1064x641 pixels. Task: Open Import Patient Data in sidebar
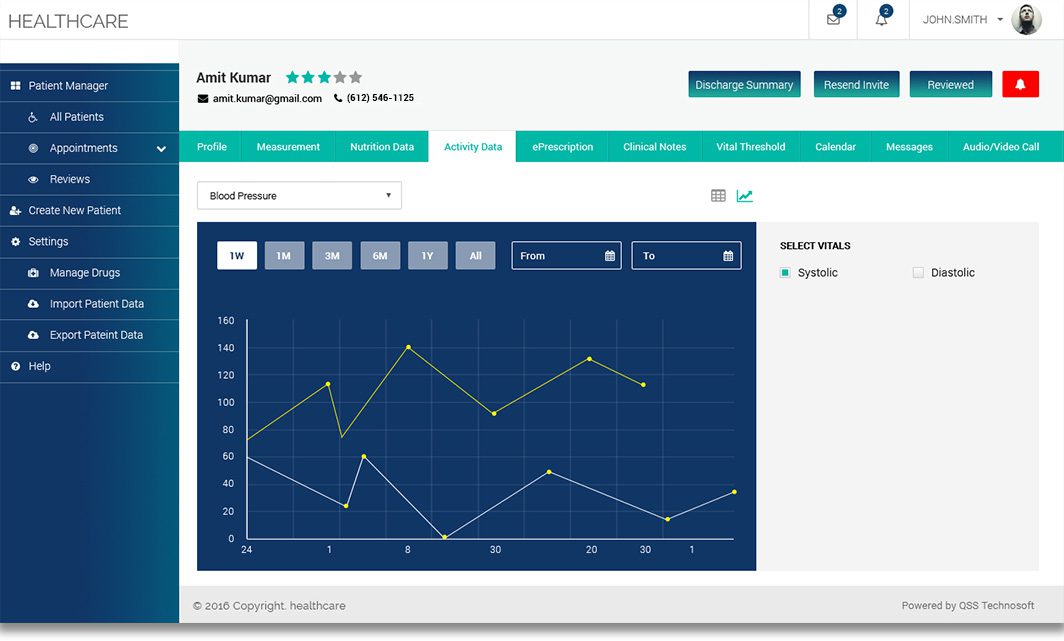[90, 304]
